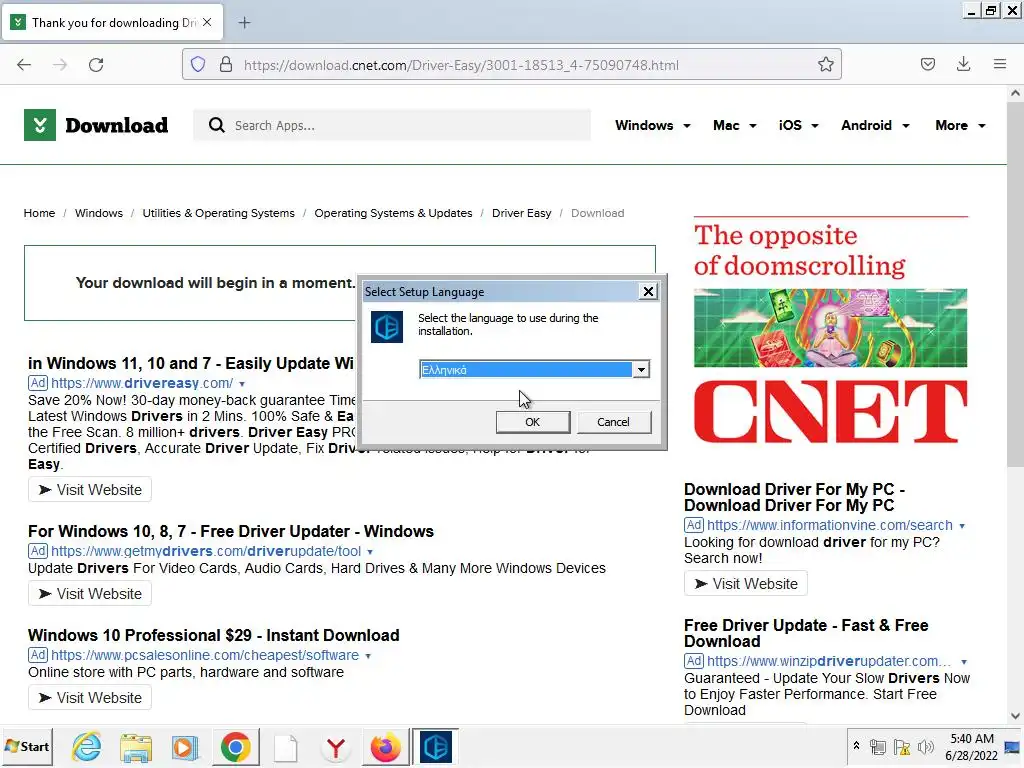
Task: Click Visit Website under getmydrivers ad
Action: [89, 594]
